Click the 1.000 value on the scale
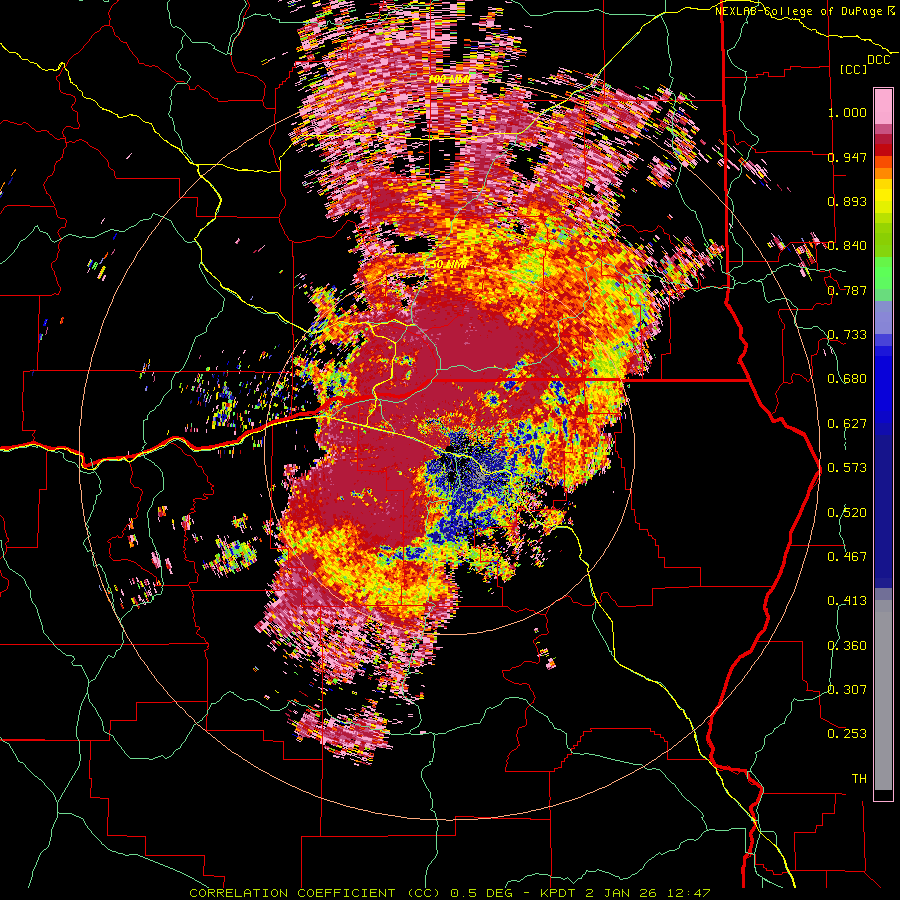 [847, 112]
